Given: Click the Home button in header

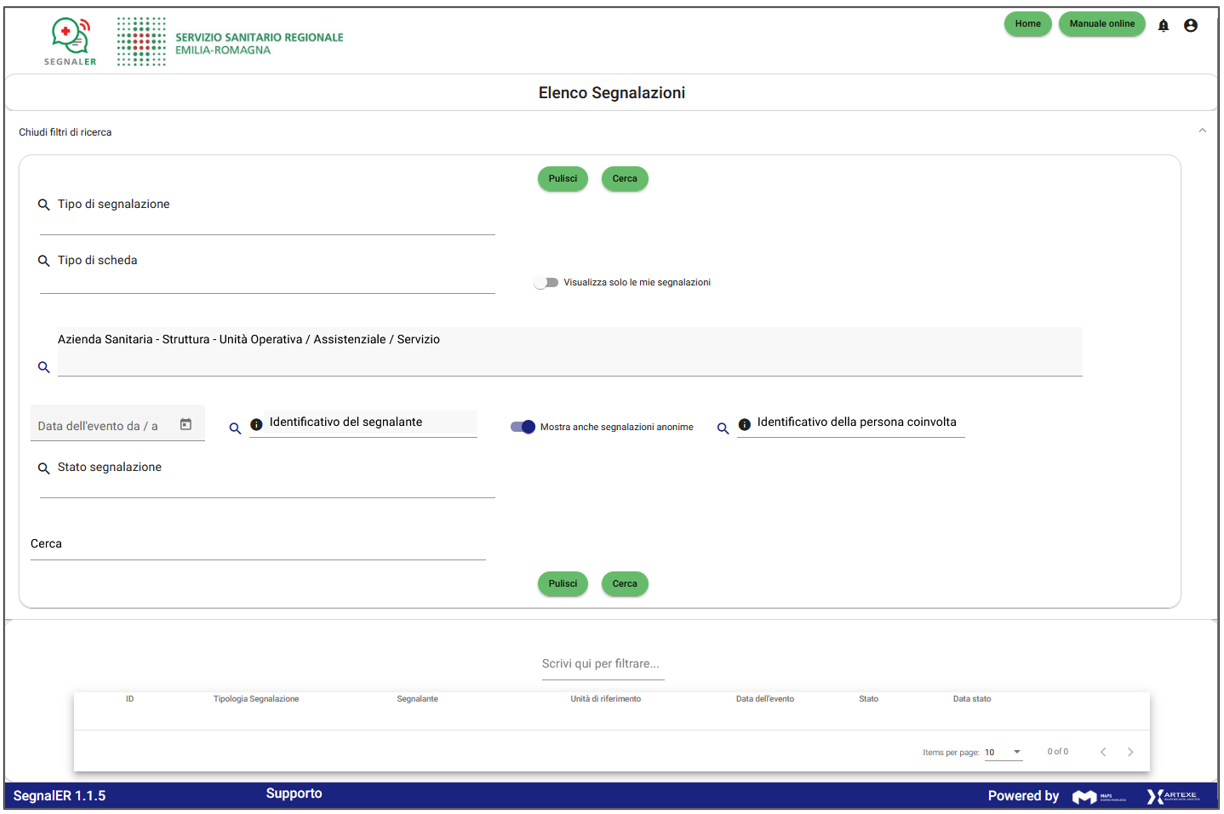Looking at the screenshot, I should [1027, 24].
